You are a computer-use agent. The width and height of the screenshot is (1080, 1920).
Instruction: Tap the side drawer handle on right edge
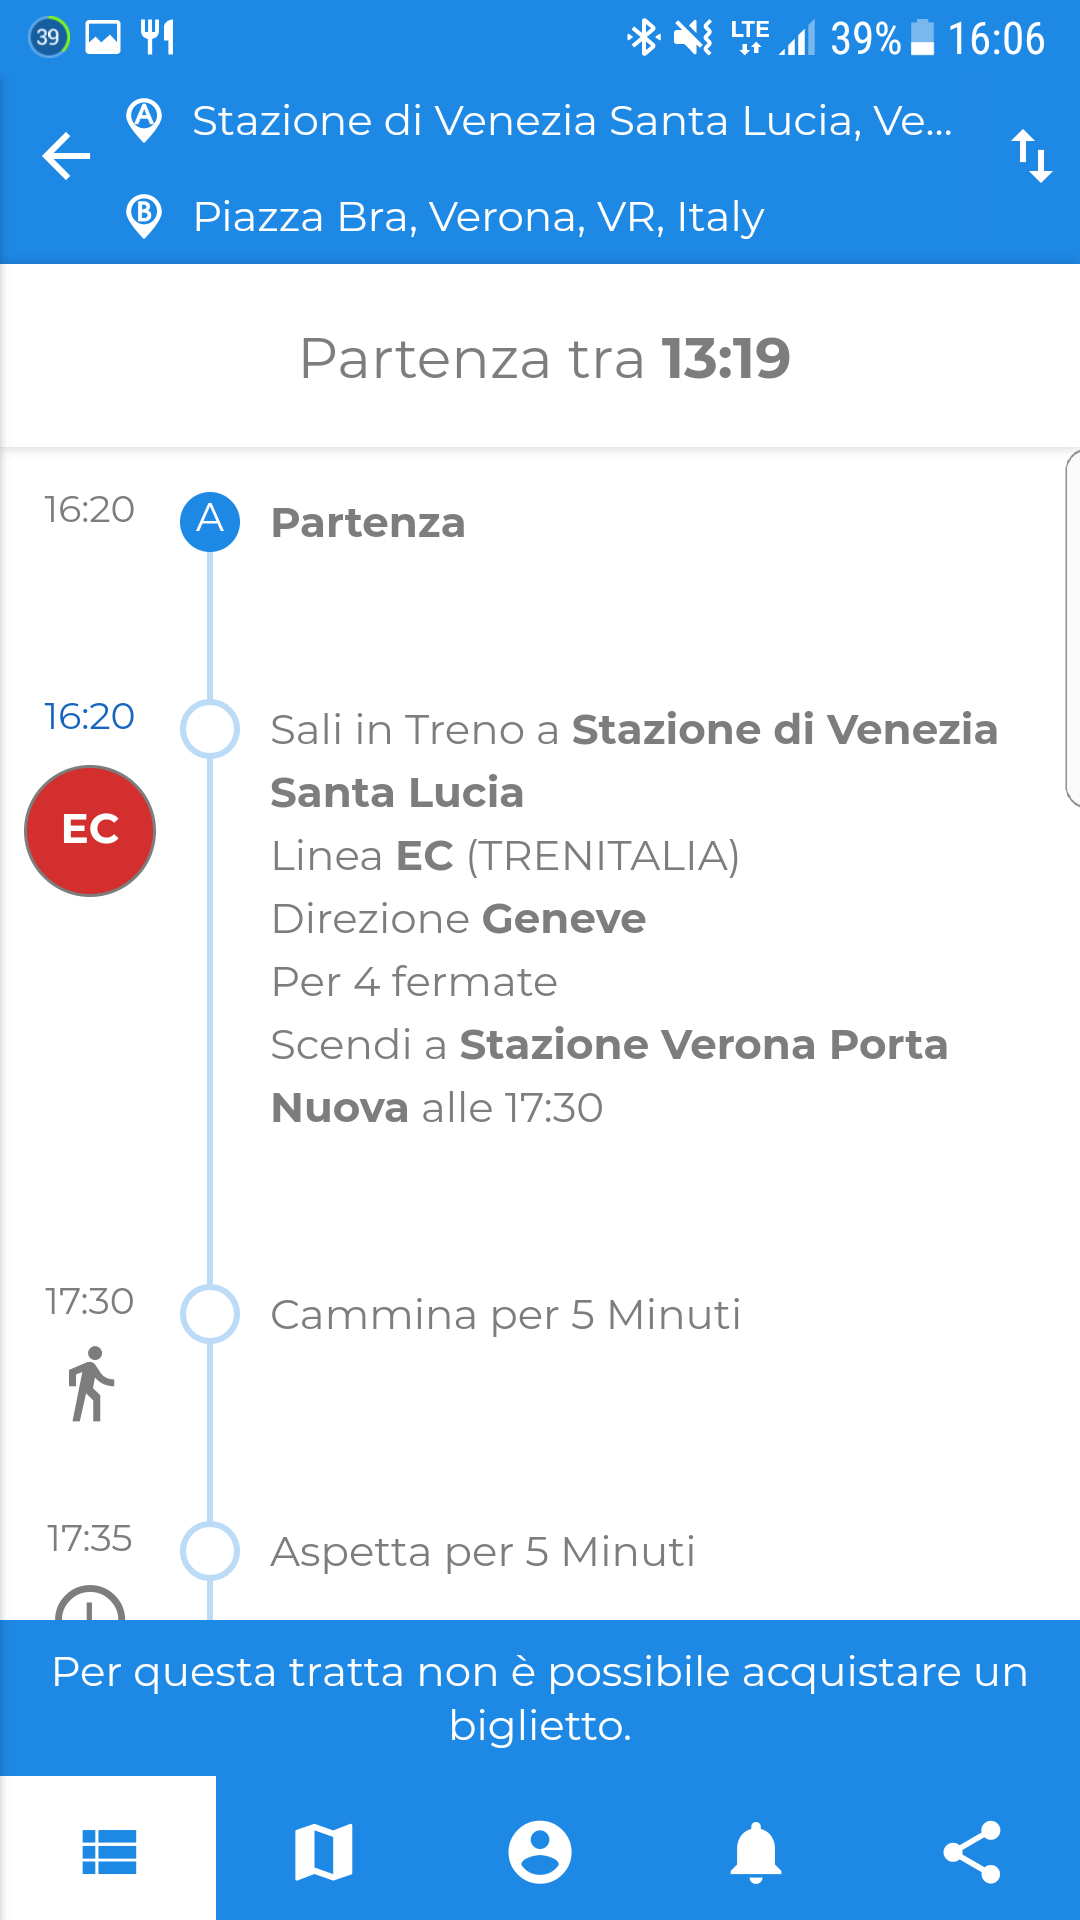[x=1072, y=628]
